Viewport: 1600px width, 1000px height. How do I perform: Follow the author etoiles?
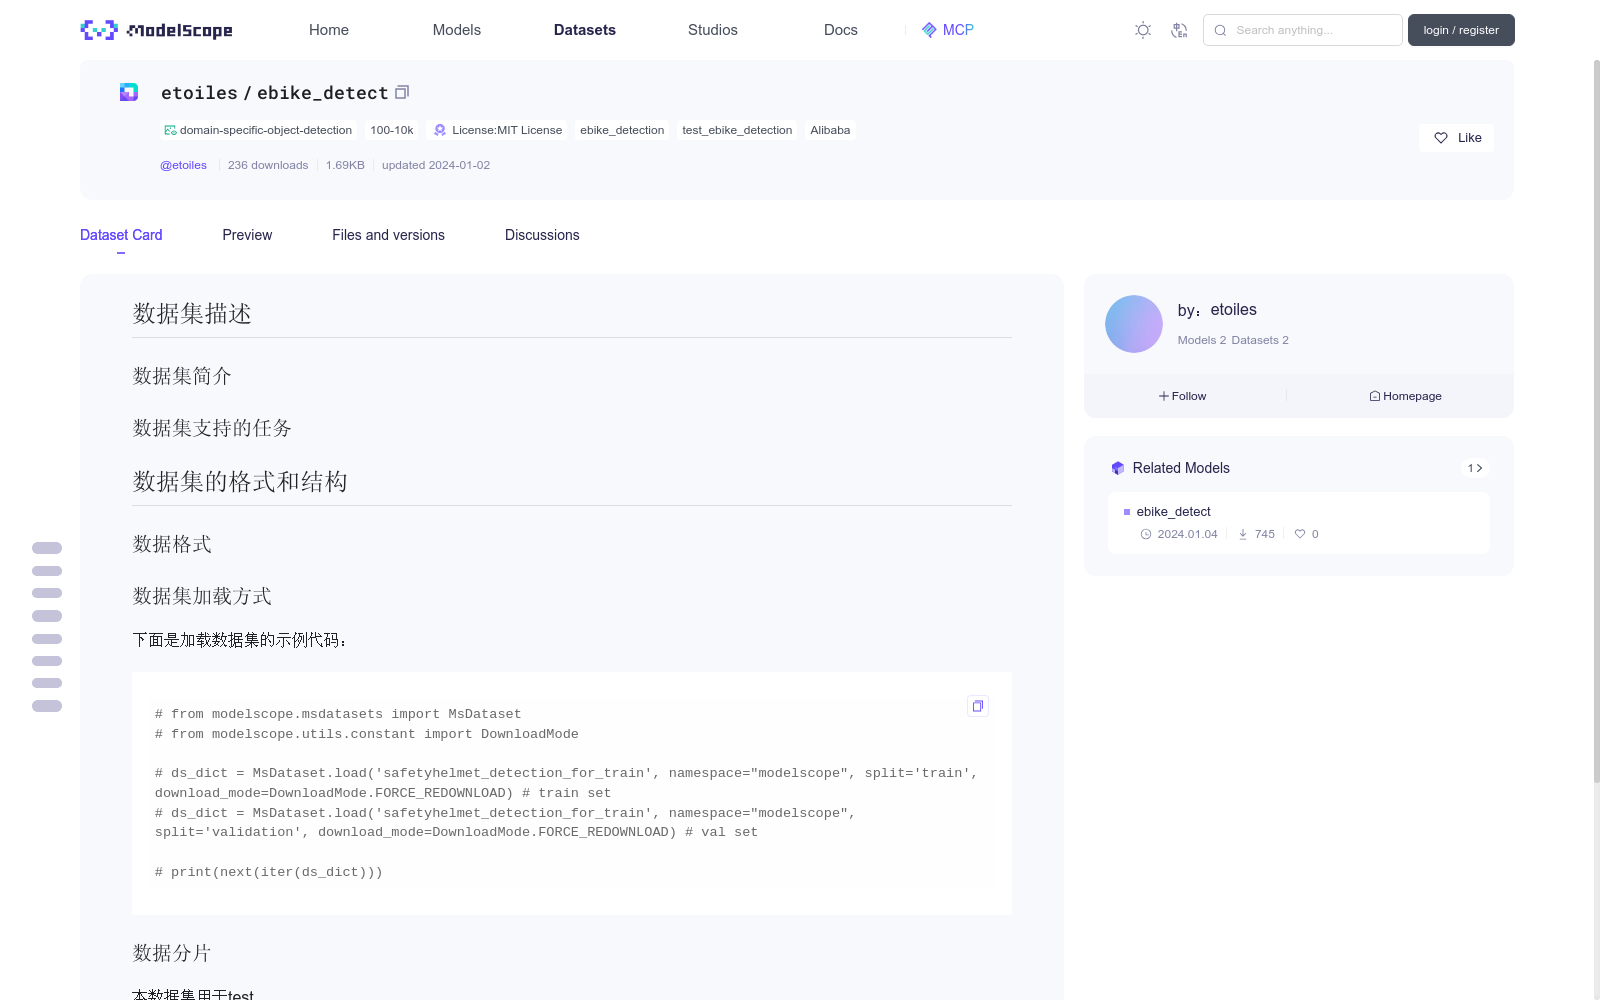tap(1183, 396)
